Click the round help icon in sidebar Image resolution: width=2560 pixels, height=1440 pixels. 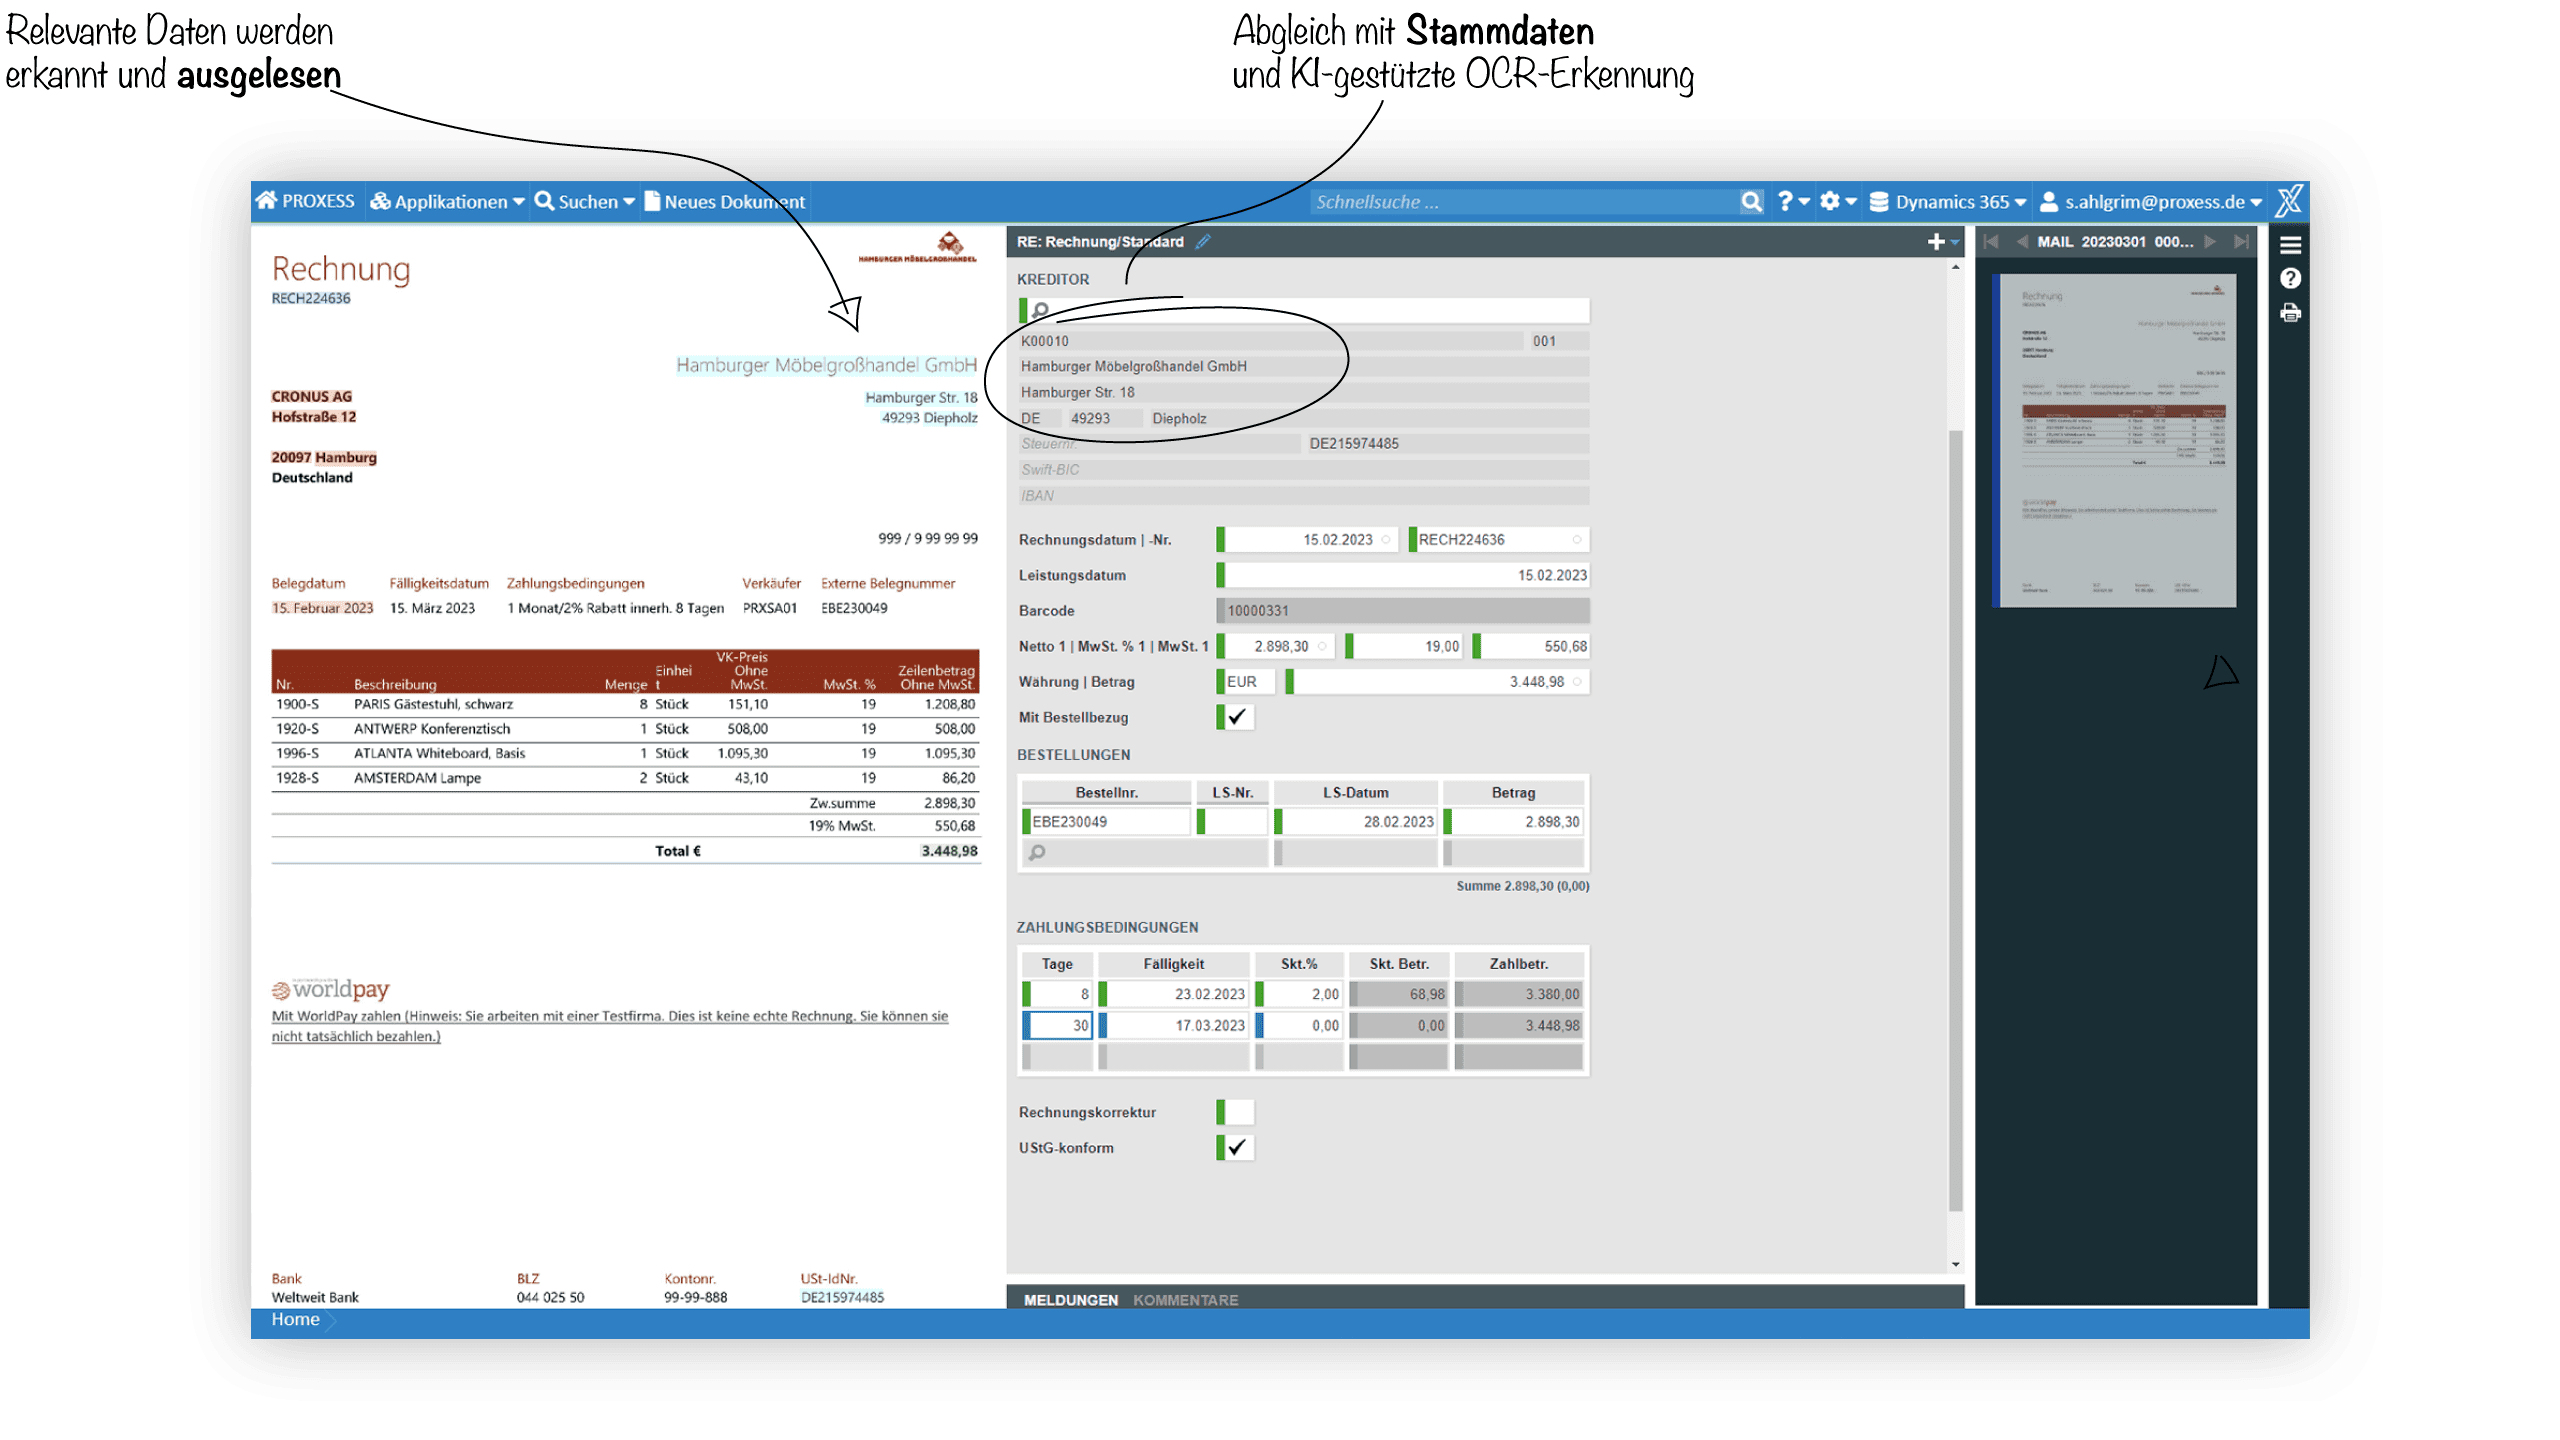pyautogui.click(x=2290, y=279)
